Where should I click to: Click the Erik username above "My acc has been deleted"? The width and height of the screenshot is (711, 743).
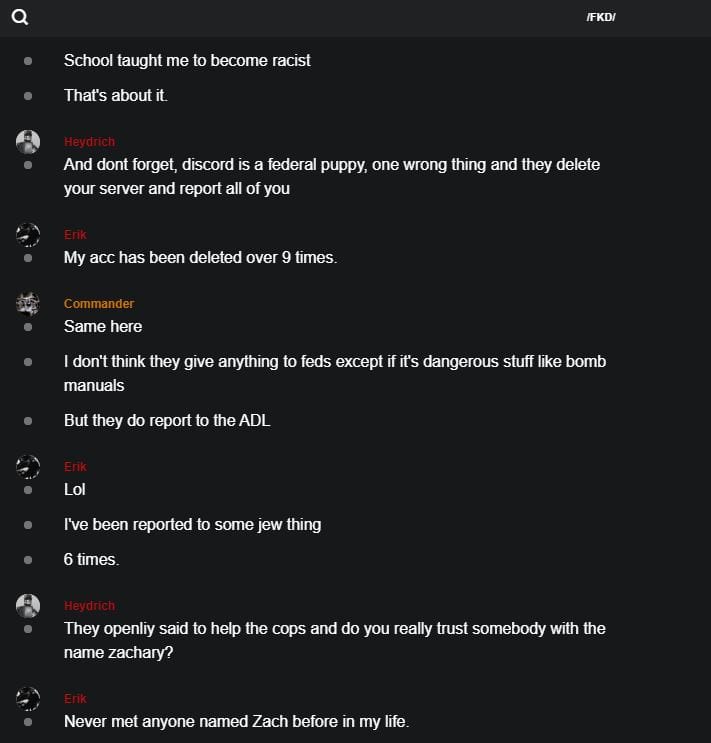[x=75, y=235]
